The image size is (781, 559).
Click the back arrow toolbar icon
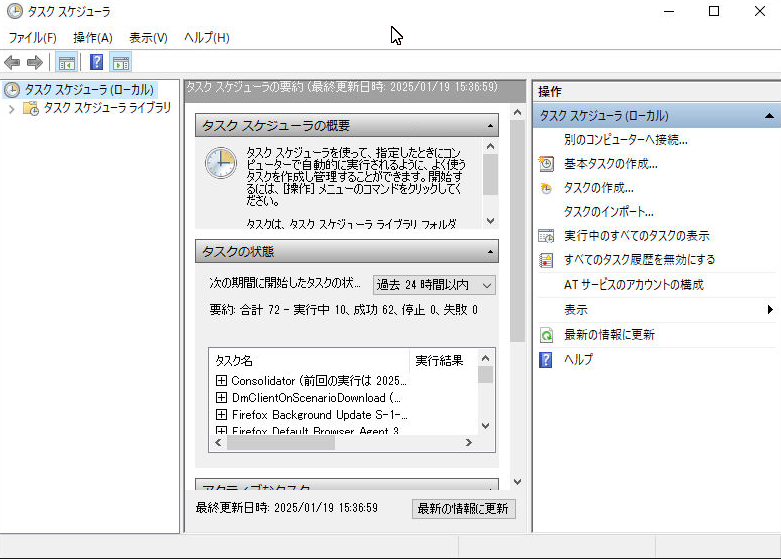[12, 62]
